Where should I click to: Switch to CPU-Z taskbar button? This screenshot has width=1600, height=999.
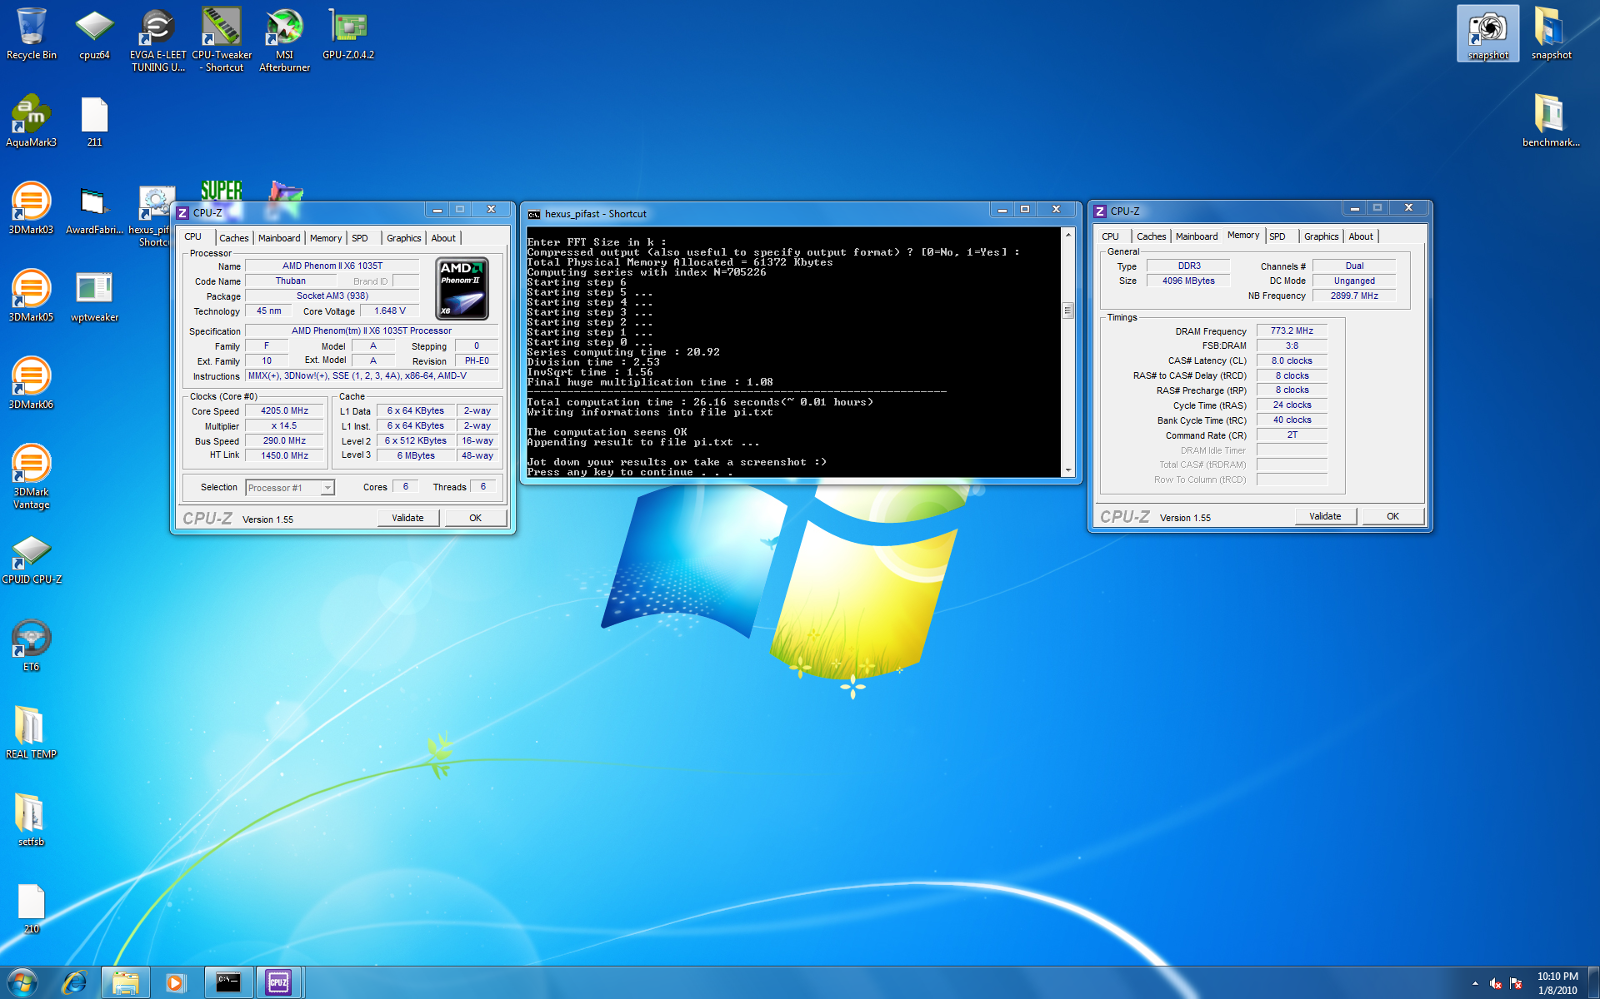pyautogui.click(x=279, y=983)
